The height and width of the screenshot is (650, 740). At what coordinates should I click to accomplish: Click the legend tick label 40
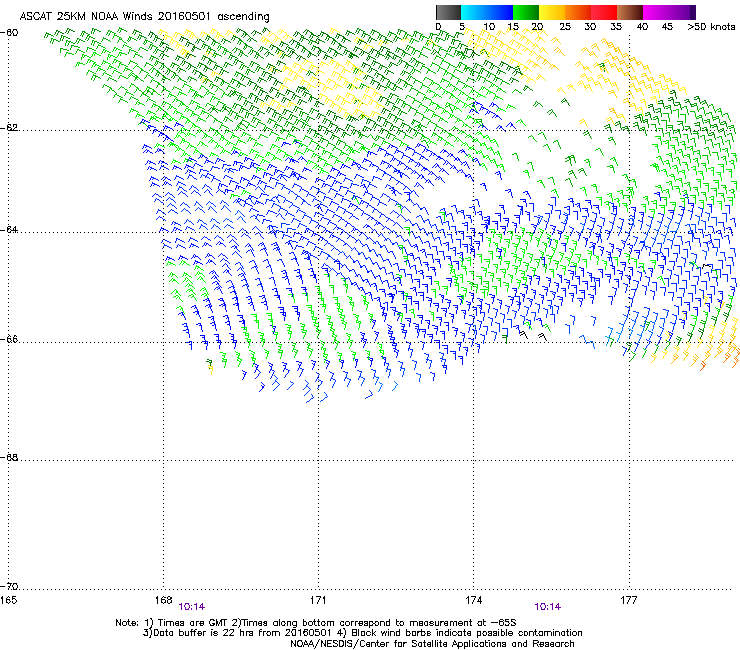pos(642,26)
